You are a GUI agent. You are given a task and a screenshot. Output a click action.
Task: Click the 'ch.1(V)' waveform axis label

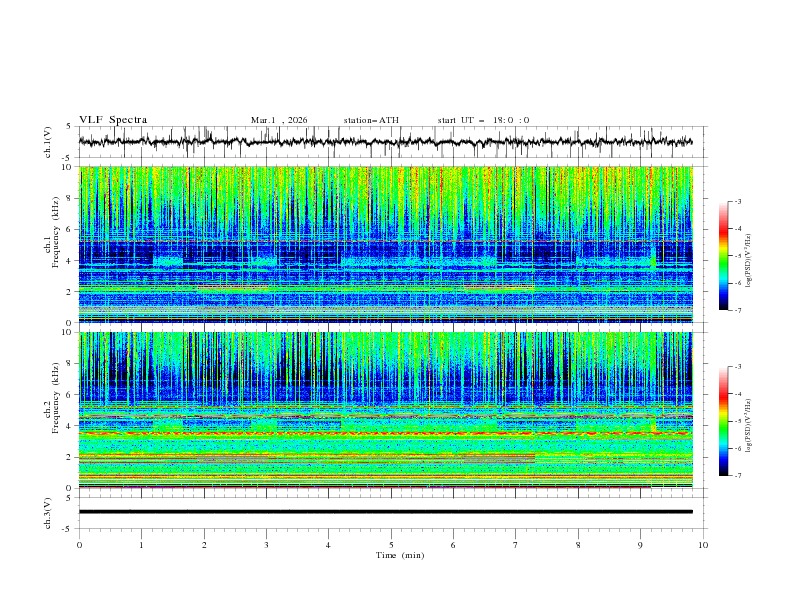48,142
